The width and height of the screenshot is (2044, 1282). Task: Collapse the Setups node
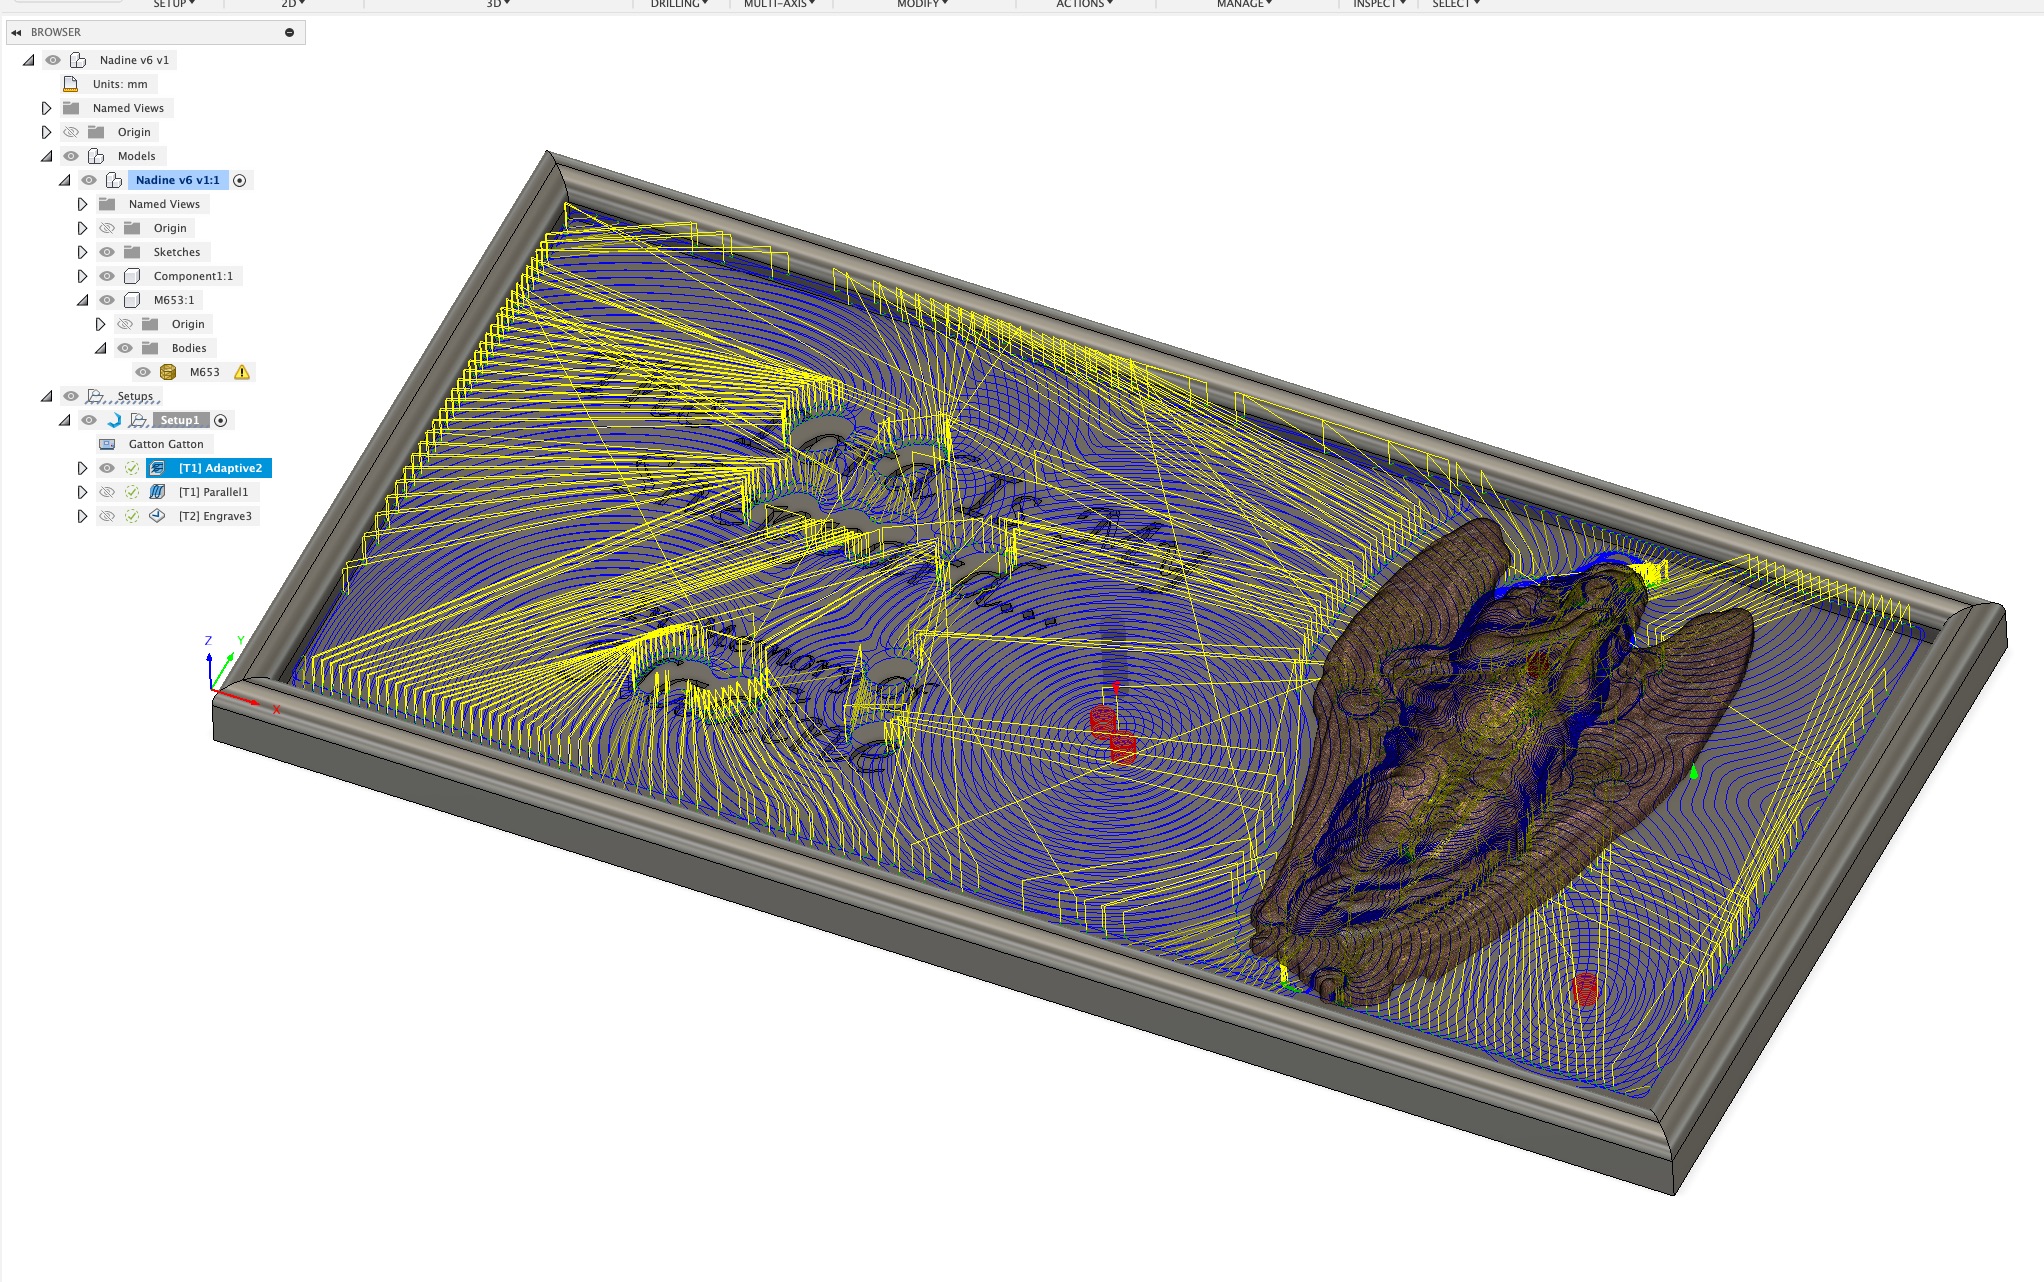pos(46,396)
